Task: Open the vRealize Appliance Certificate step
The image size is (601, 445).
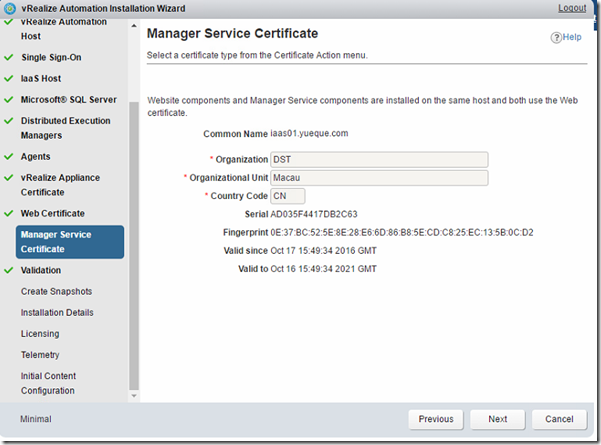Action: tap(61, 185)
